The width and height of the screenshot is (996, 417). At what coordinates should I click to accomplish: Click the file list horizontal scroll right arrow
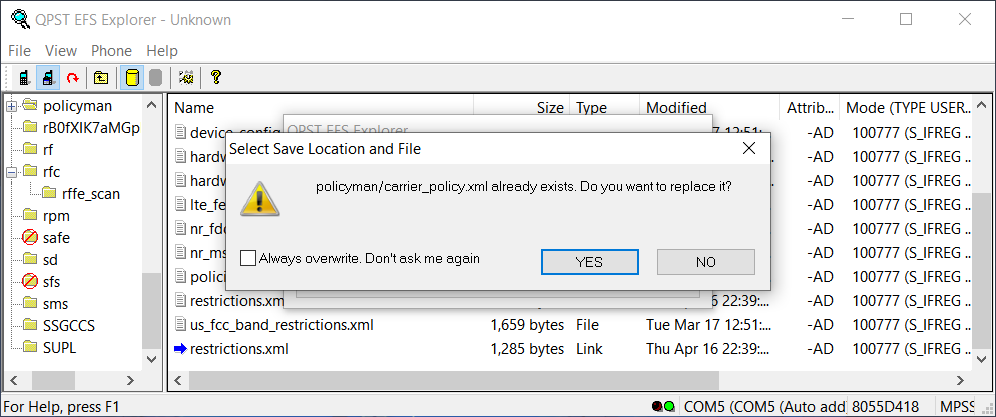pos(962,380)
